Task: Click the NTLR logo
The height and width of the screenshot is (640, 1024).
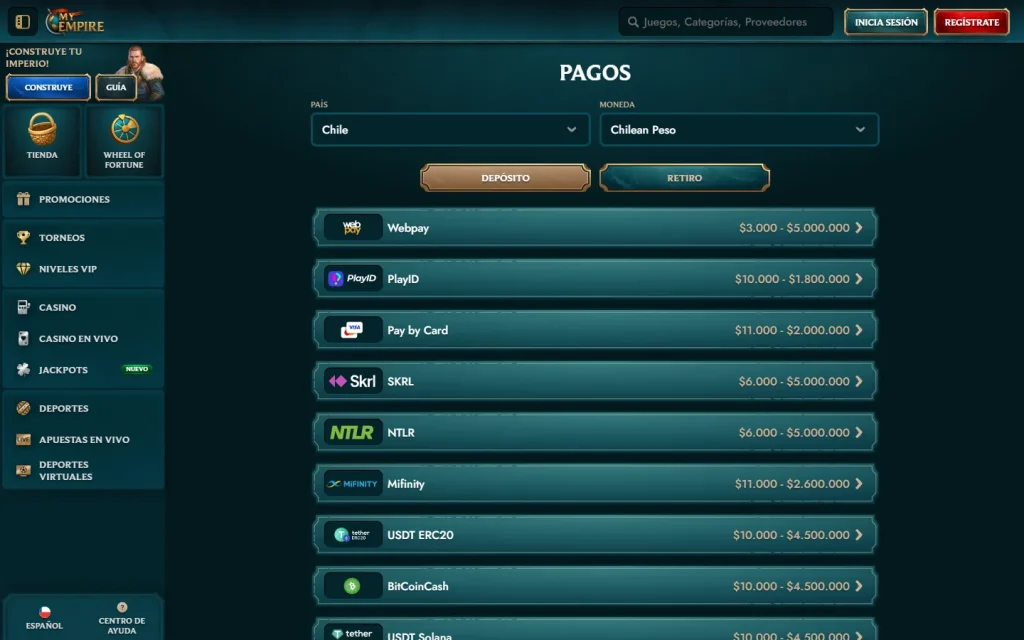Action: pos(353,432)
